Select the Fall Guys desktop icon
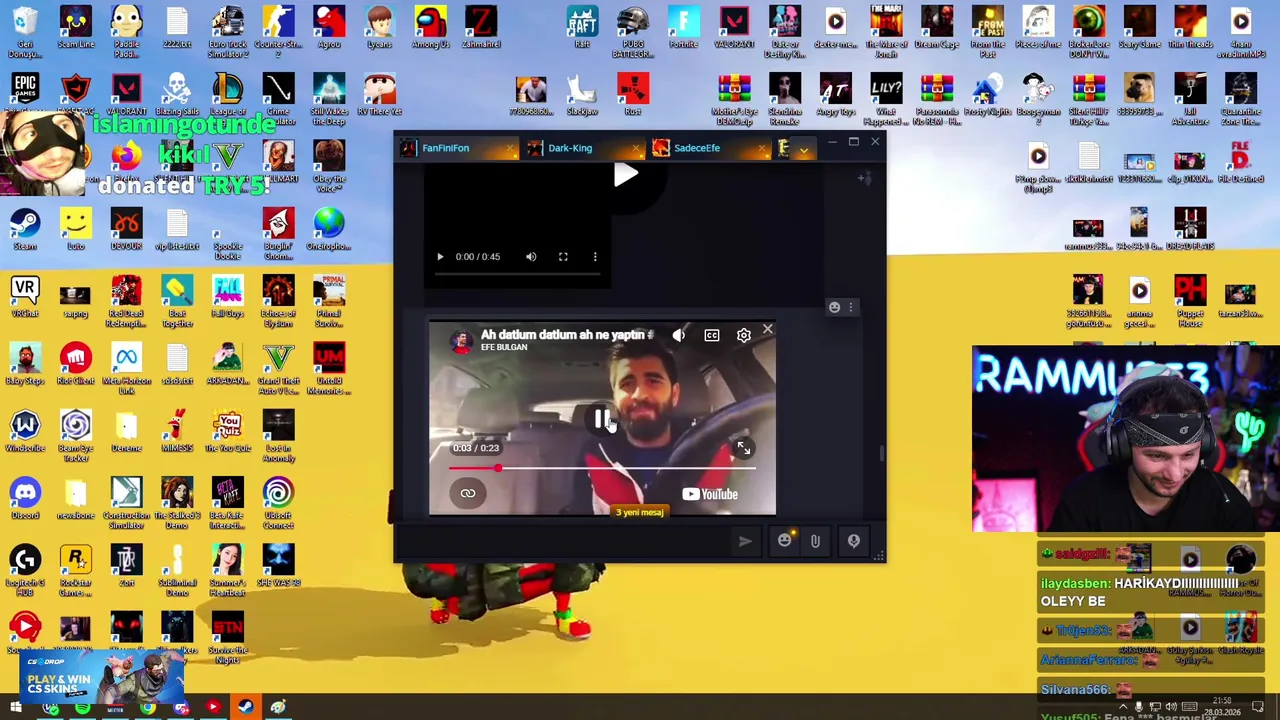Image resolution: width=1280 pixels, height=720 pixels. [227, 296]
